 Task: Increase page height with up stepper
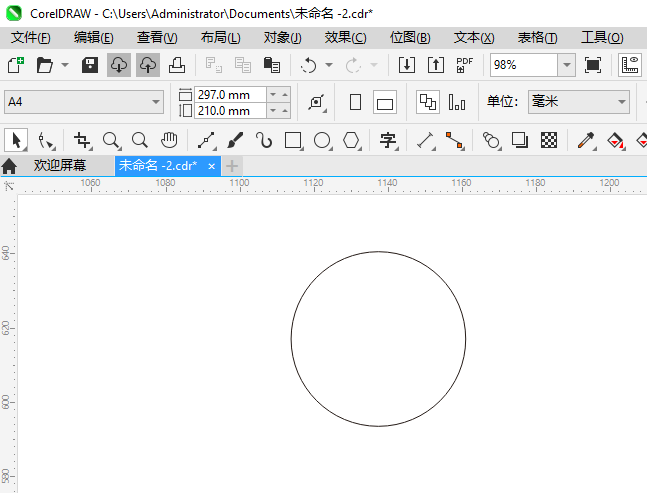(285, 111)
